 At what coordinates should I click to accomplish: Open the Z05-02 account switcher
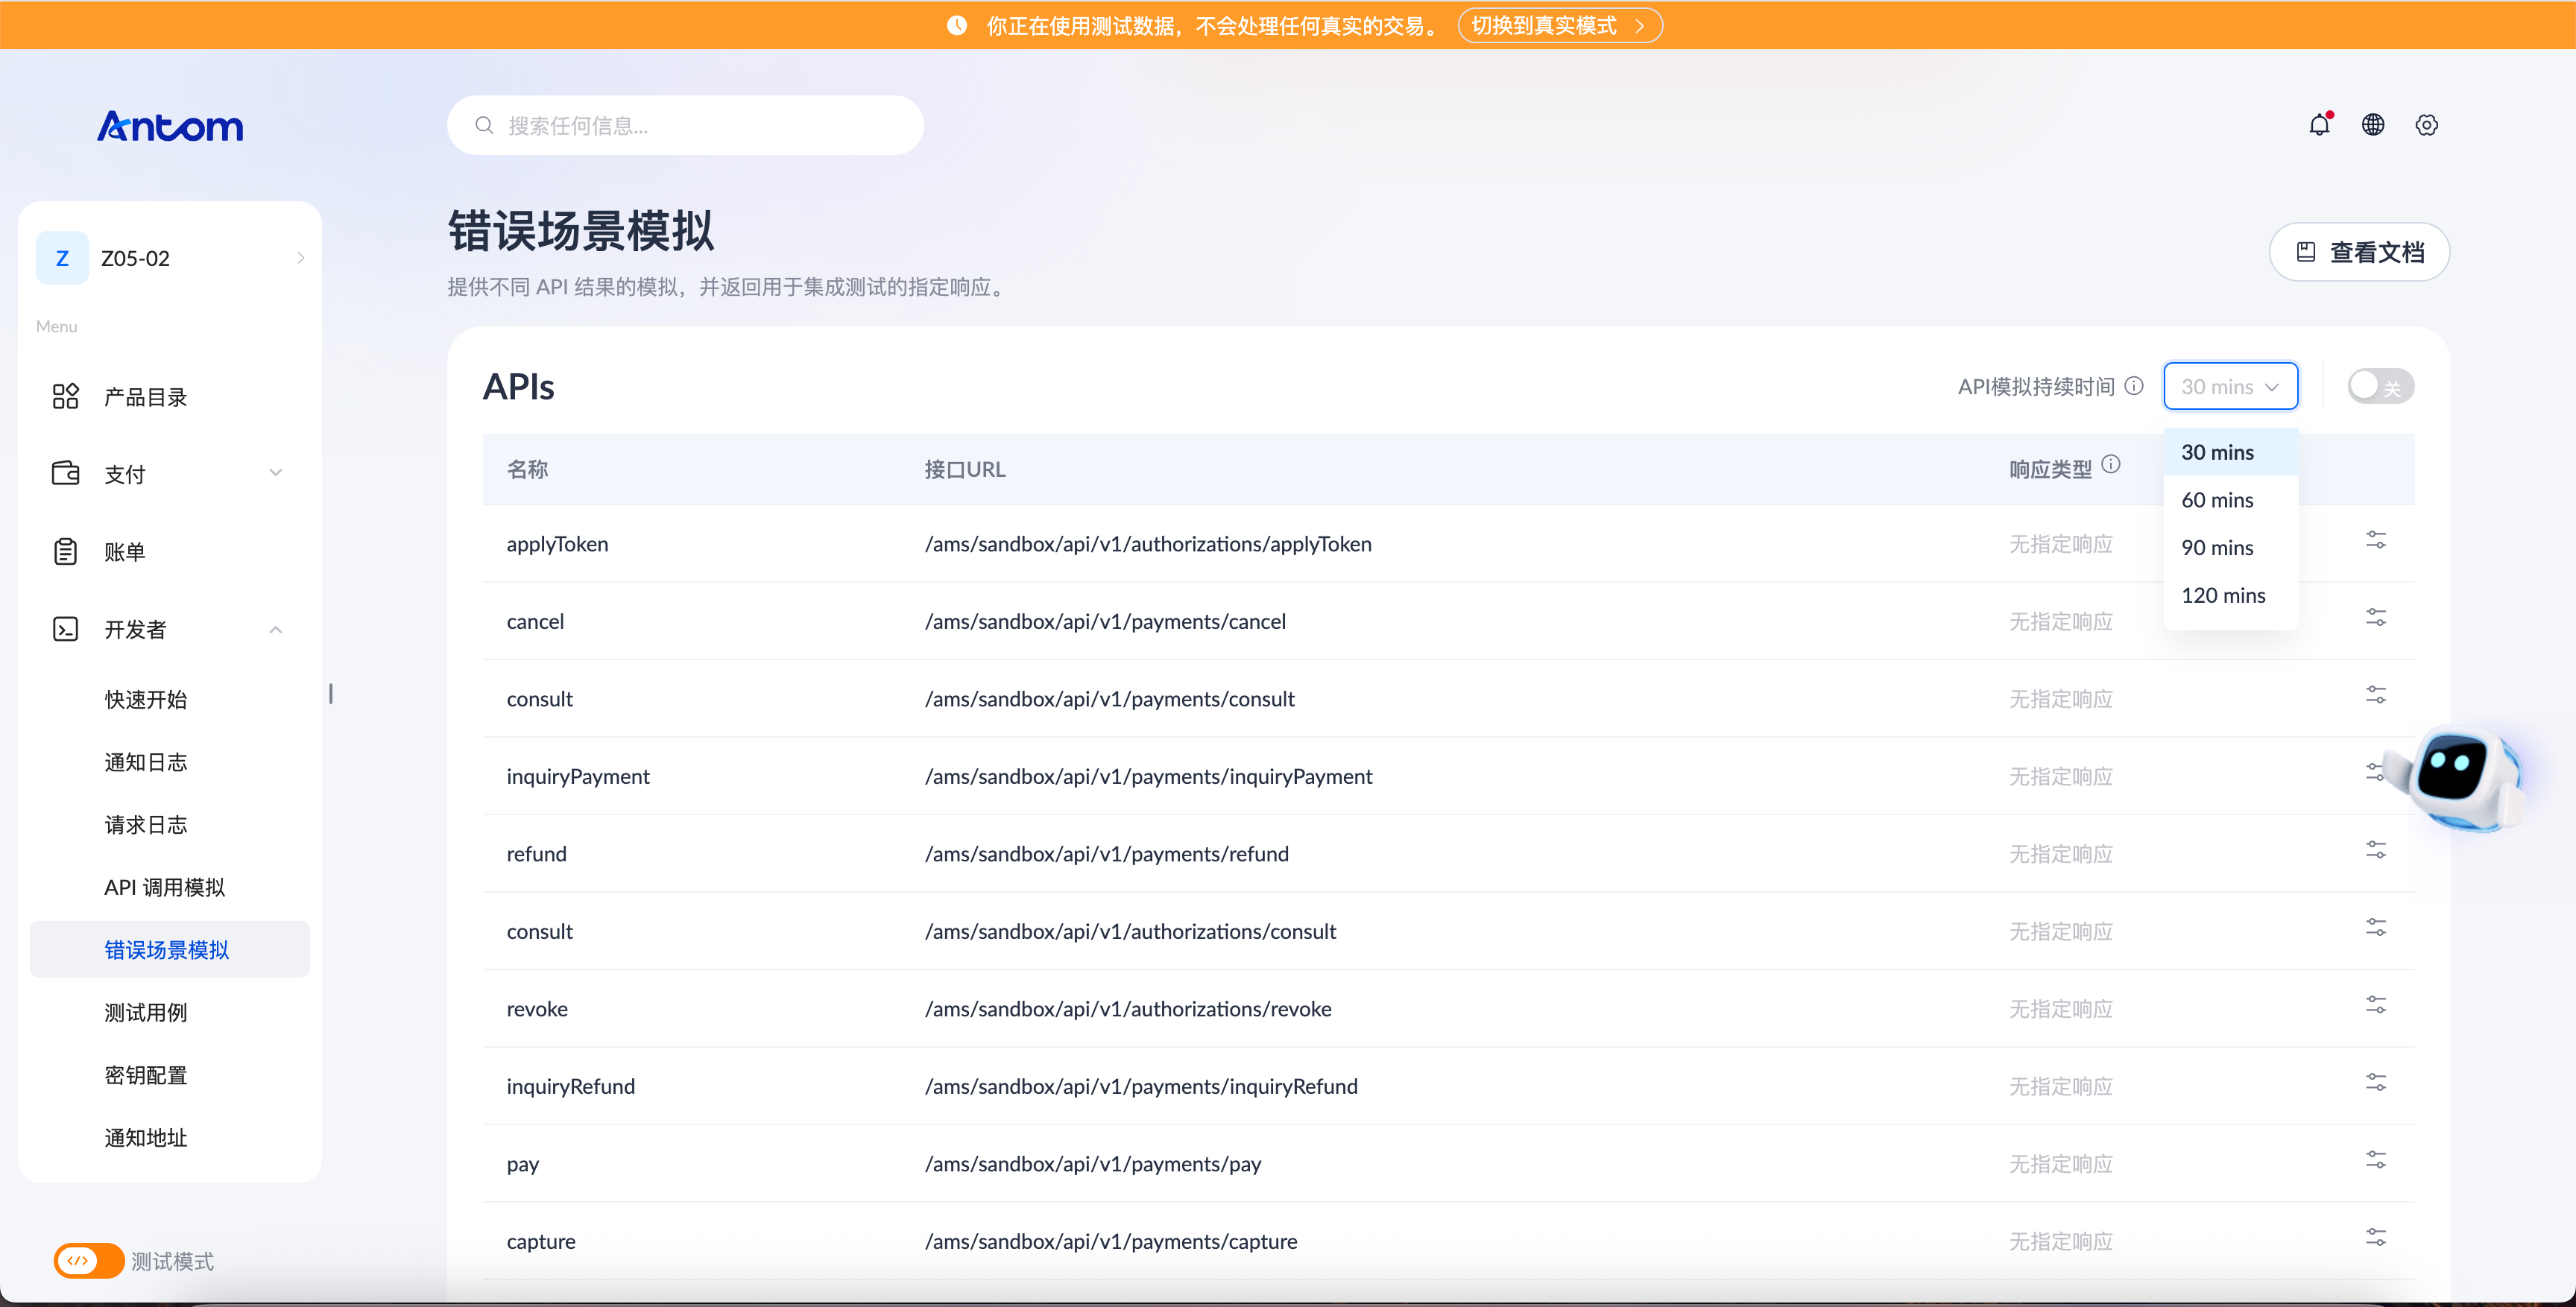170,258
